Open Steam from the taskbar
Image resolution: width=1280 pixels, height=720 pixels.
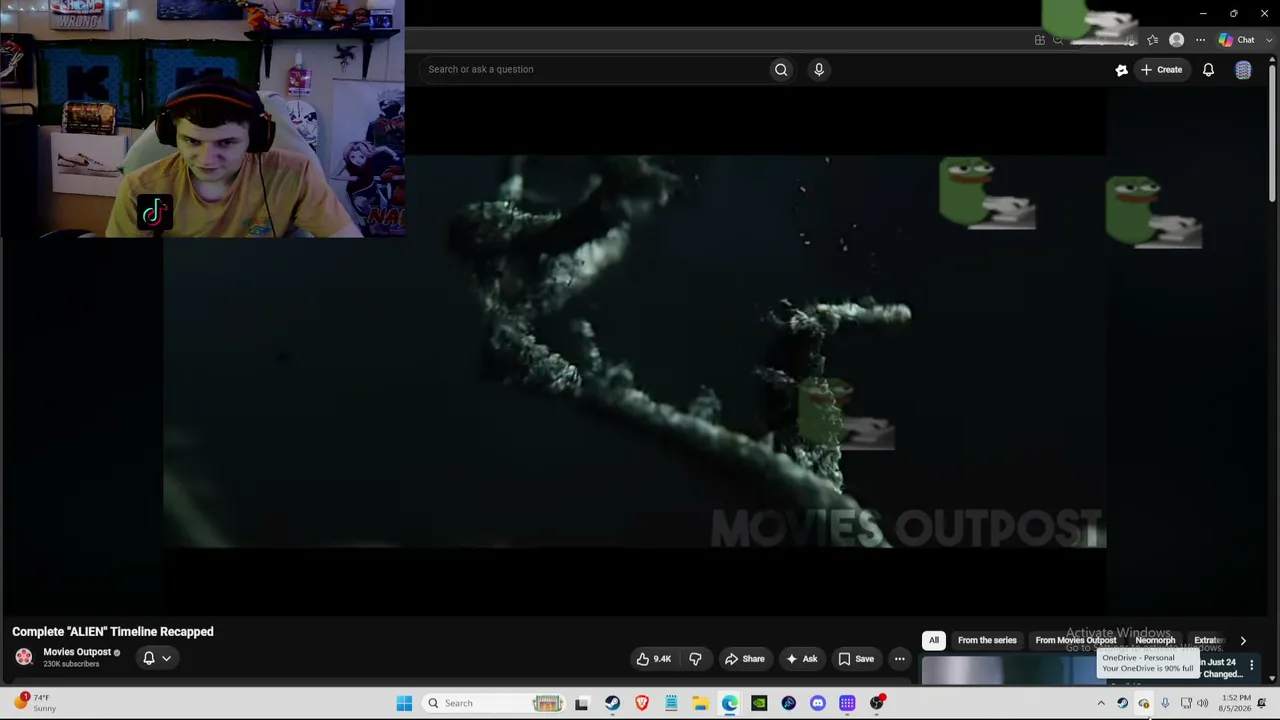point(612,703)
